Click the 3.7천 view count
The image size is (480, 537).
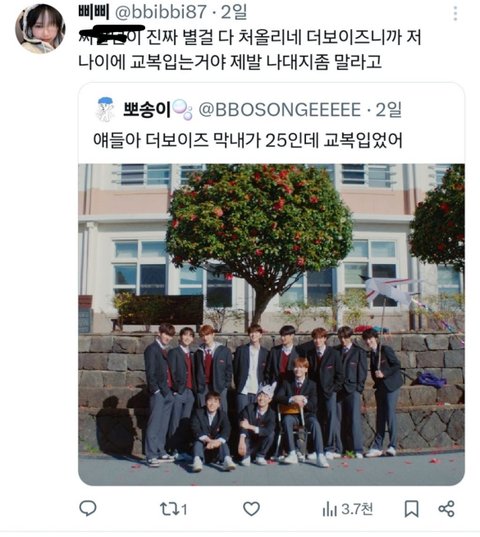[357, 509]
